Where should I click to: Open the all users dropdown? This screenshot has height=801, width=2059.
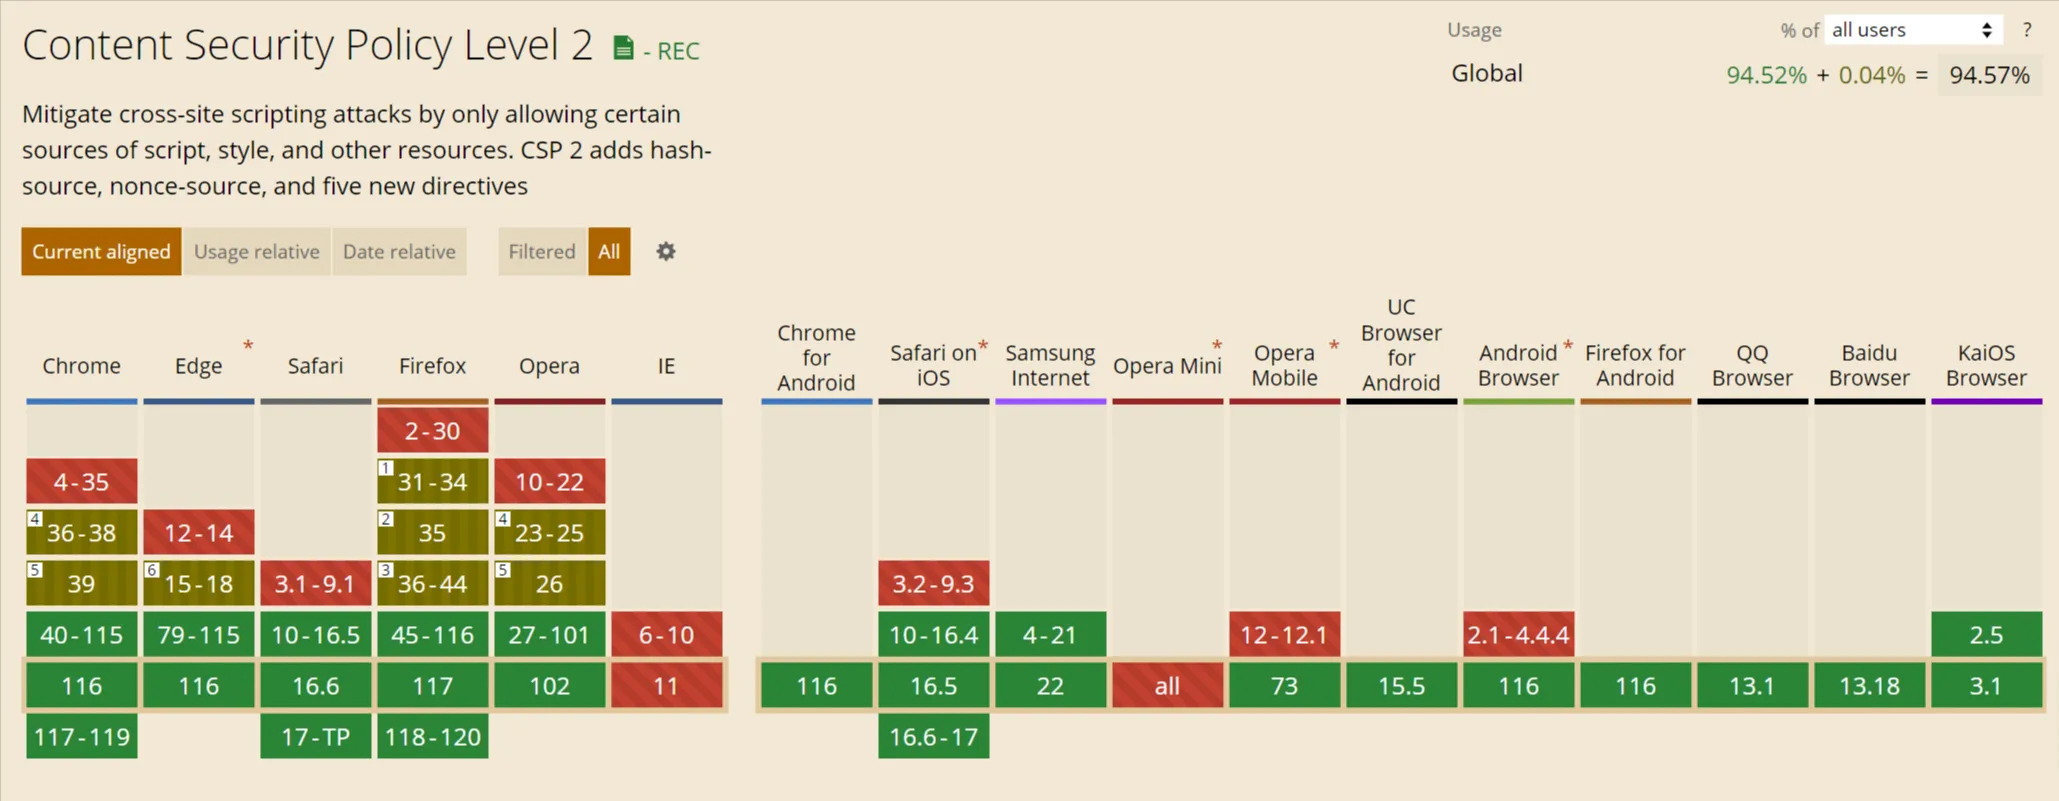click(1912, 30)
